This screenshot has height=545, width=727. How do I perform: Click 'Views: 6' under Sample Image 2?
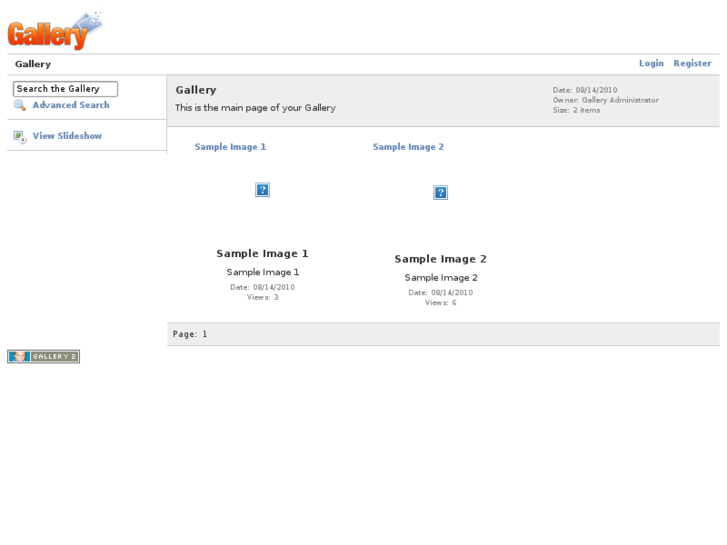tap(440, 303)
